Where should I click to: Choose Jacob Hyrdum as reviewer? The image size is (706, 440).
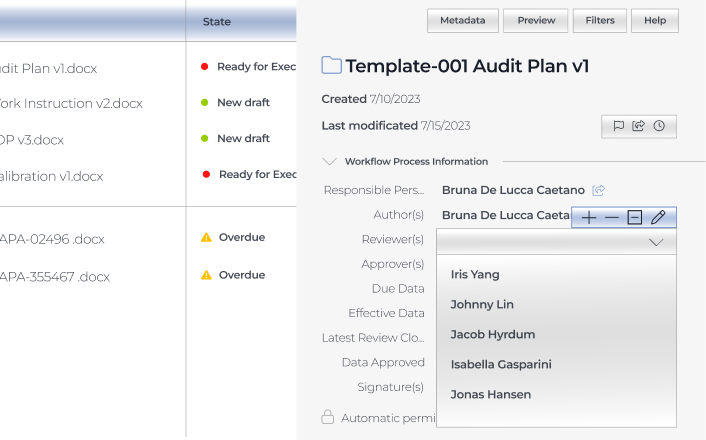point(492,334)
